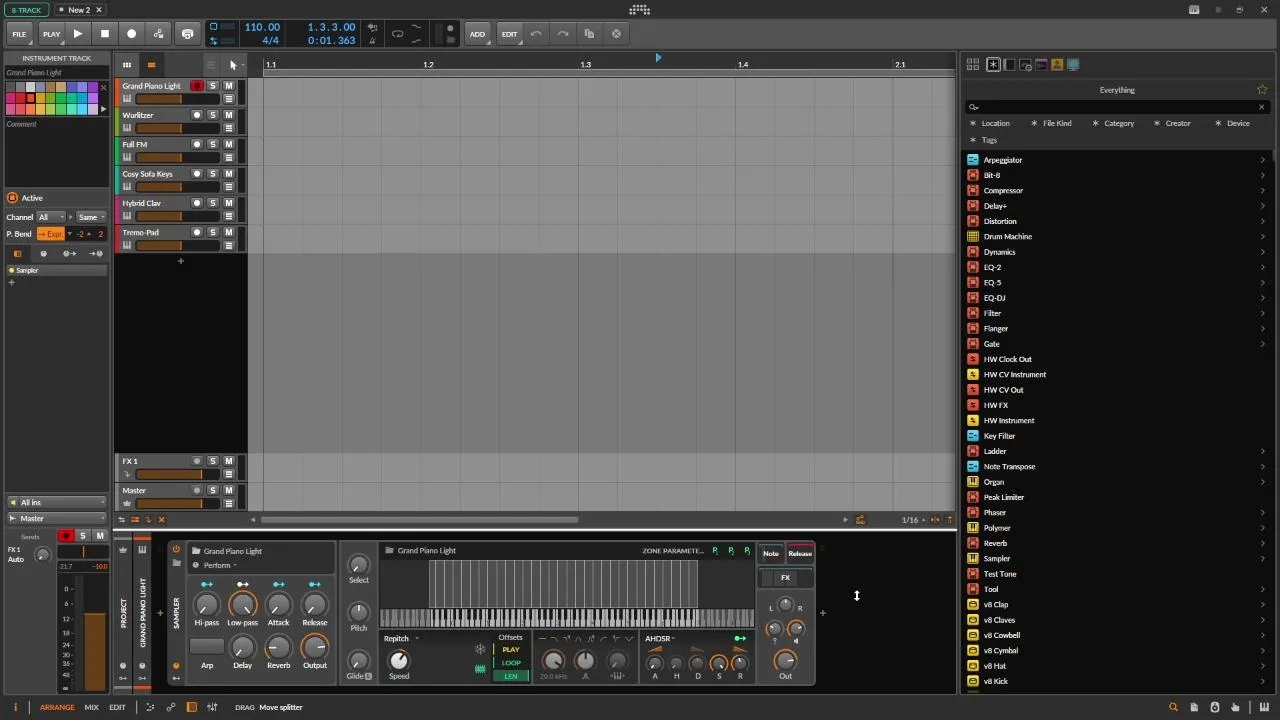Click the FX button in Sampler

(x=785, y=578)
